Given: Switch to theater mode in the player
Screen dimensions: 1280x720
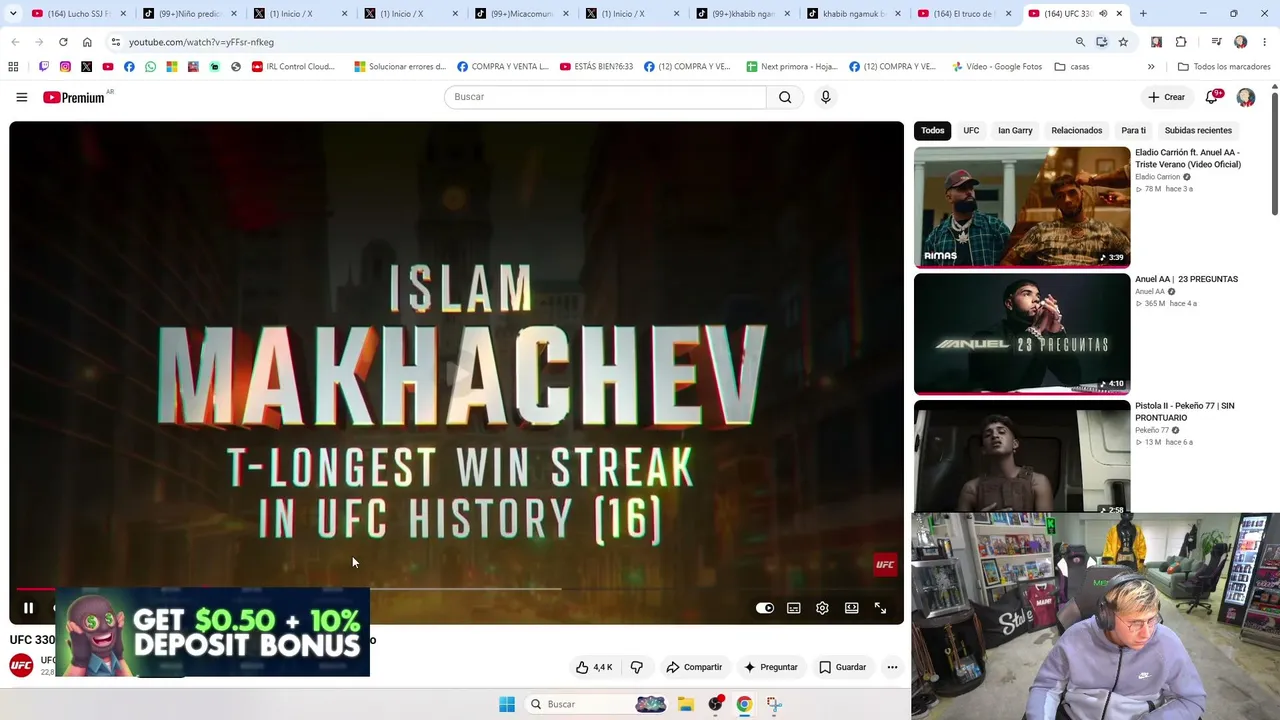Looking at the screenshot, I should [x=851, y=608].
